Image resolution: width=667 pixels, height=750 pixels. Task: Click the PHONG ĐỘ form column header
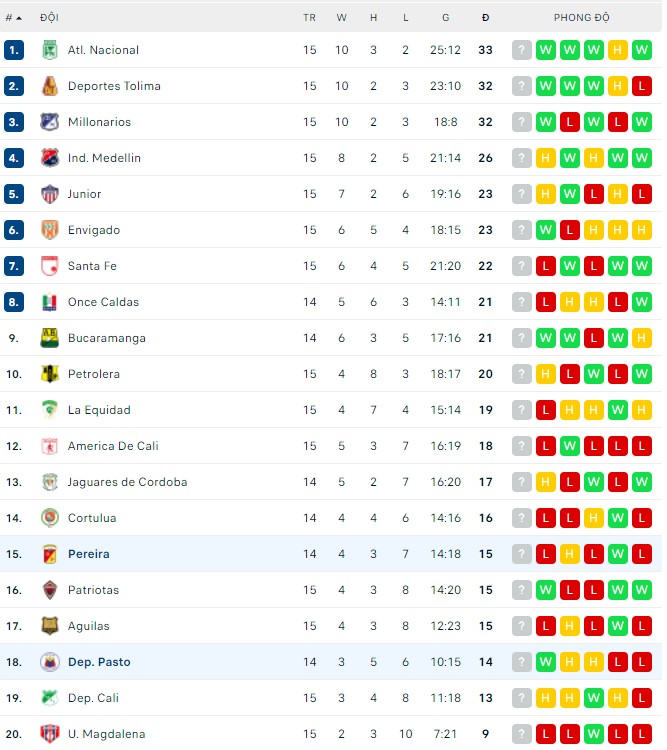(581, 18)
